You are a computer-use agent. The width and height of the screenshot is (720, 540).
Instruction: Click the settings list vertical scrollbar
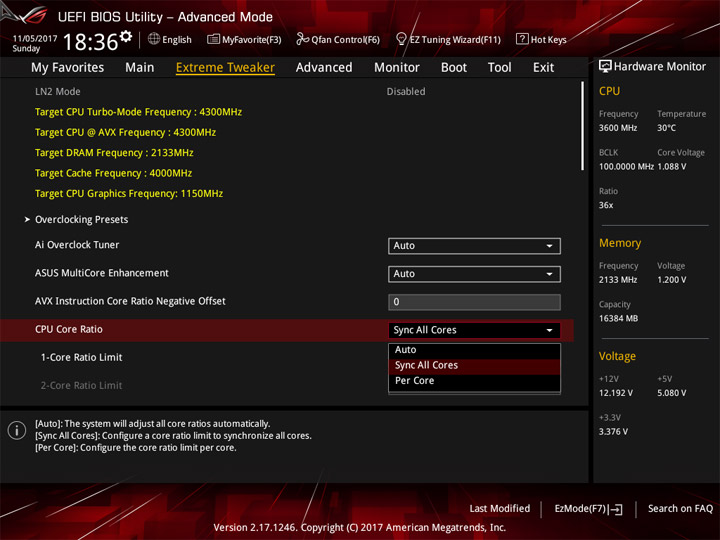(x=583, y=126)
